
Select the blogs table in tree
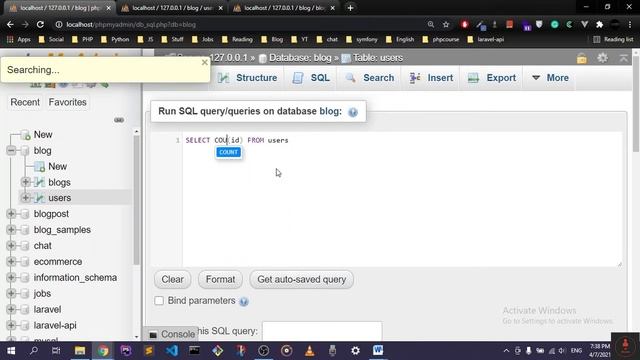[x=59, y=182]
